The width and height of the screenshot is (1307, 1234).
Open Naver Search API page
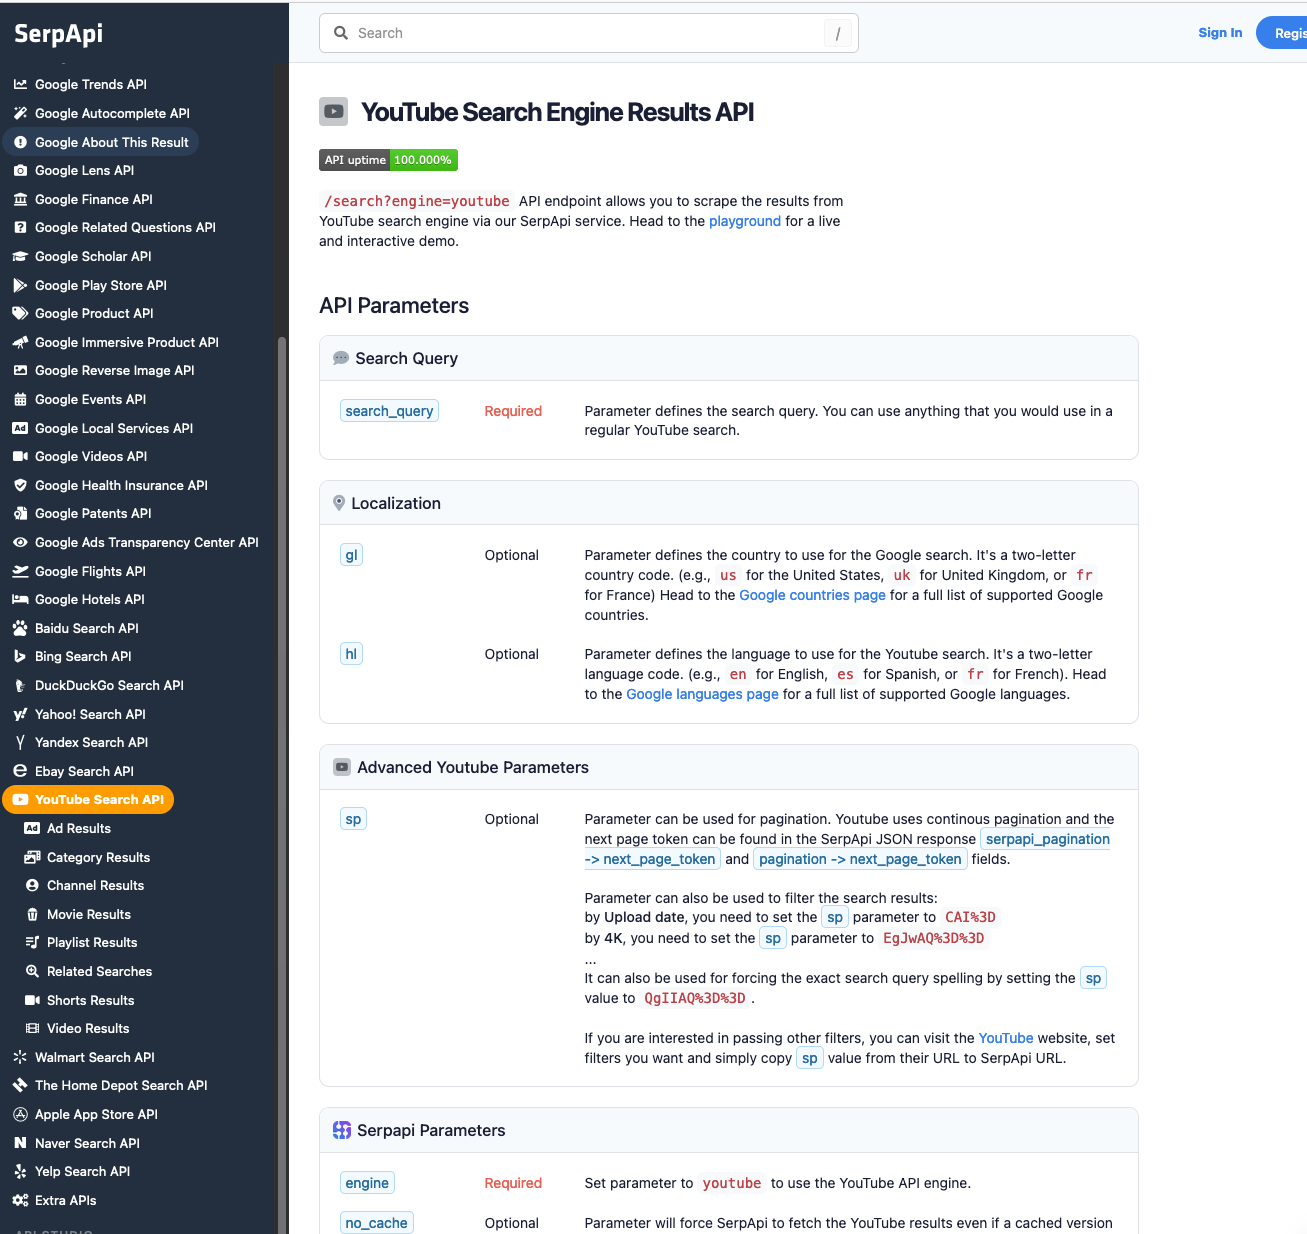pos(87,1144)
